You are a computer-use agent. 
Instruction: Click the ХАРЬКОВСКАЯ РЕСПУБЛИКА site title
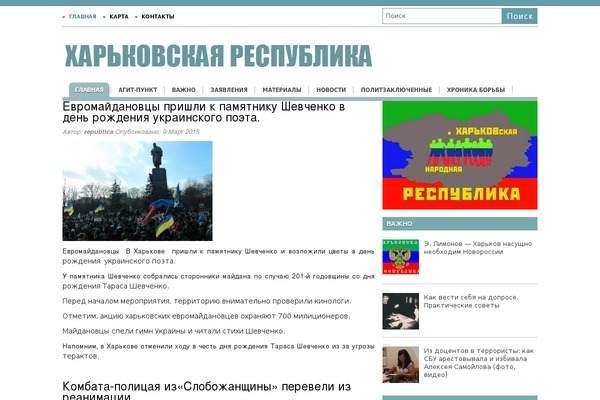[x=218, y=56]
